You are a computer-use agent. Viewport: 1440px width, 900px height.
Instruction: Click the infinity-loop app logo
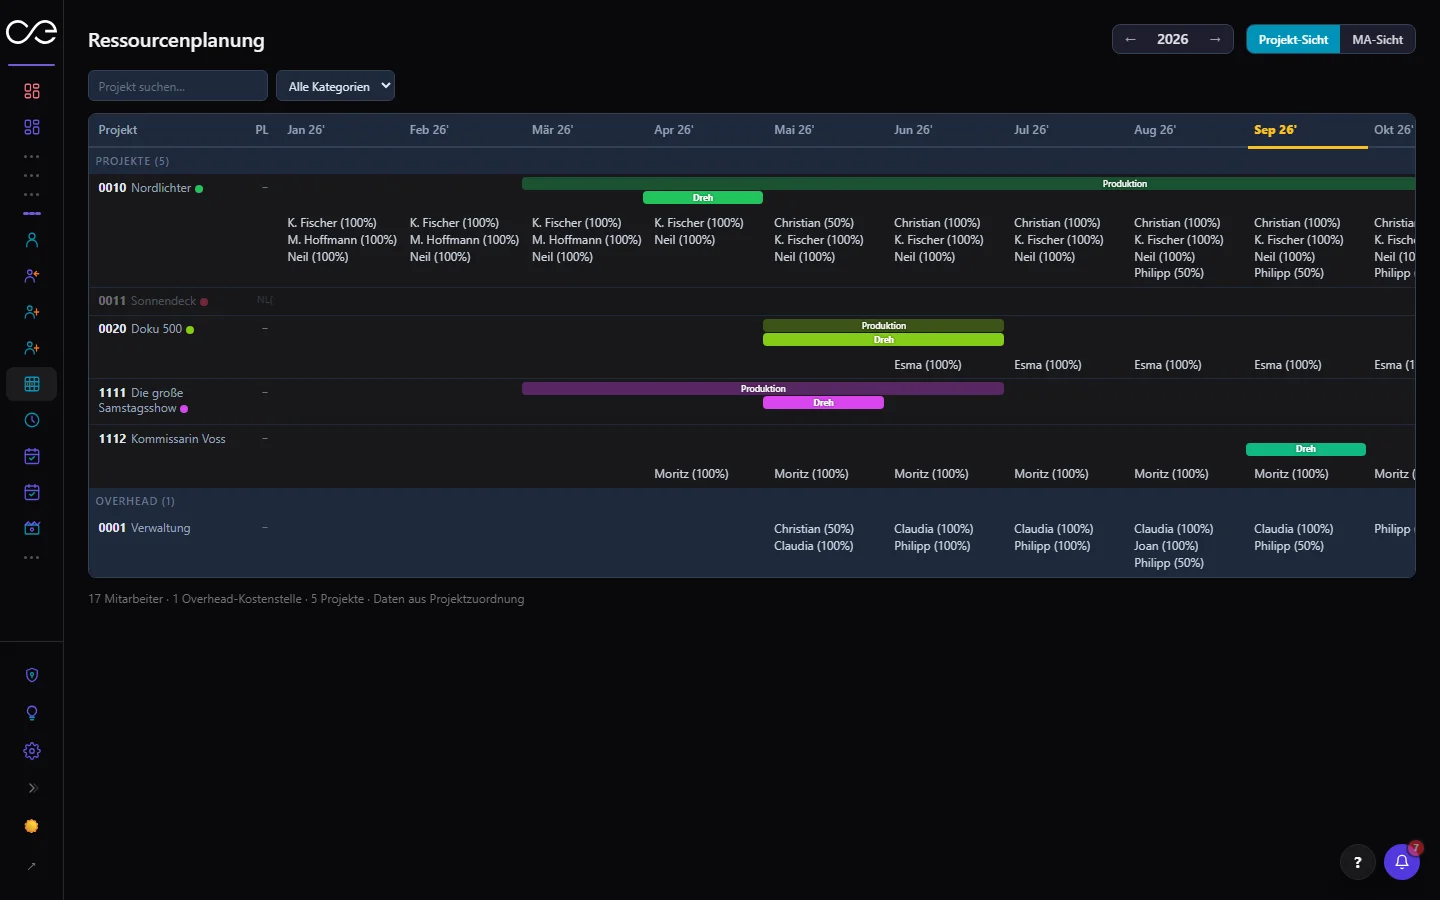(31, 32)
